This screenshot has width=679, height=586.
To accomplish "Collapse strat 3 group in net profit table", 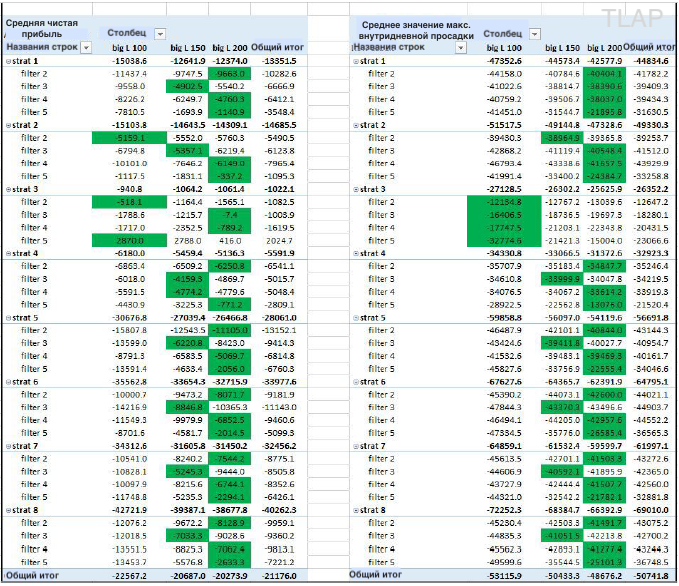I will coord(8,190).
